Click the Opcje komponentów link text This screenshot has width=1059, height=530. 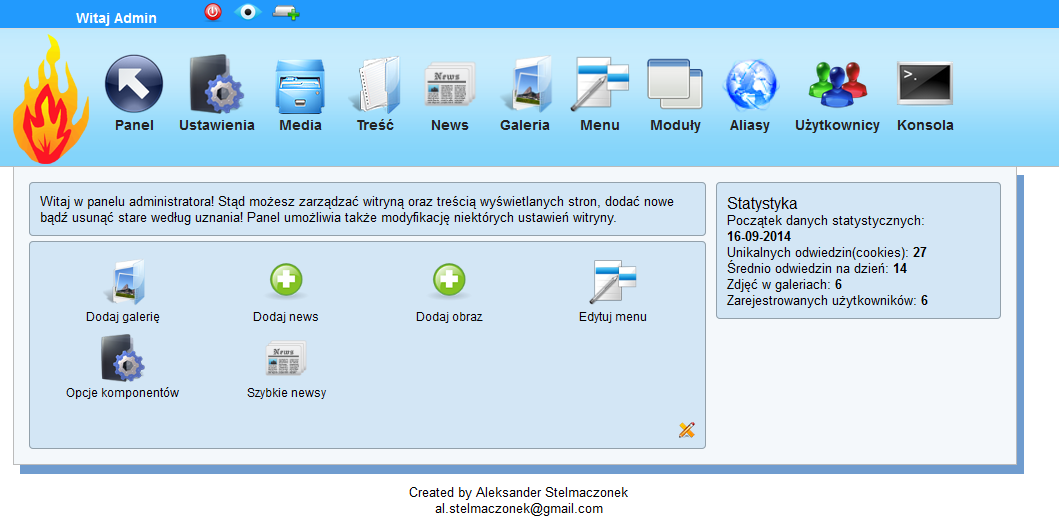123,393
